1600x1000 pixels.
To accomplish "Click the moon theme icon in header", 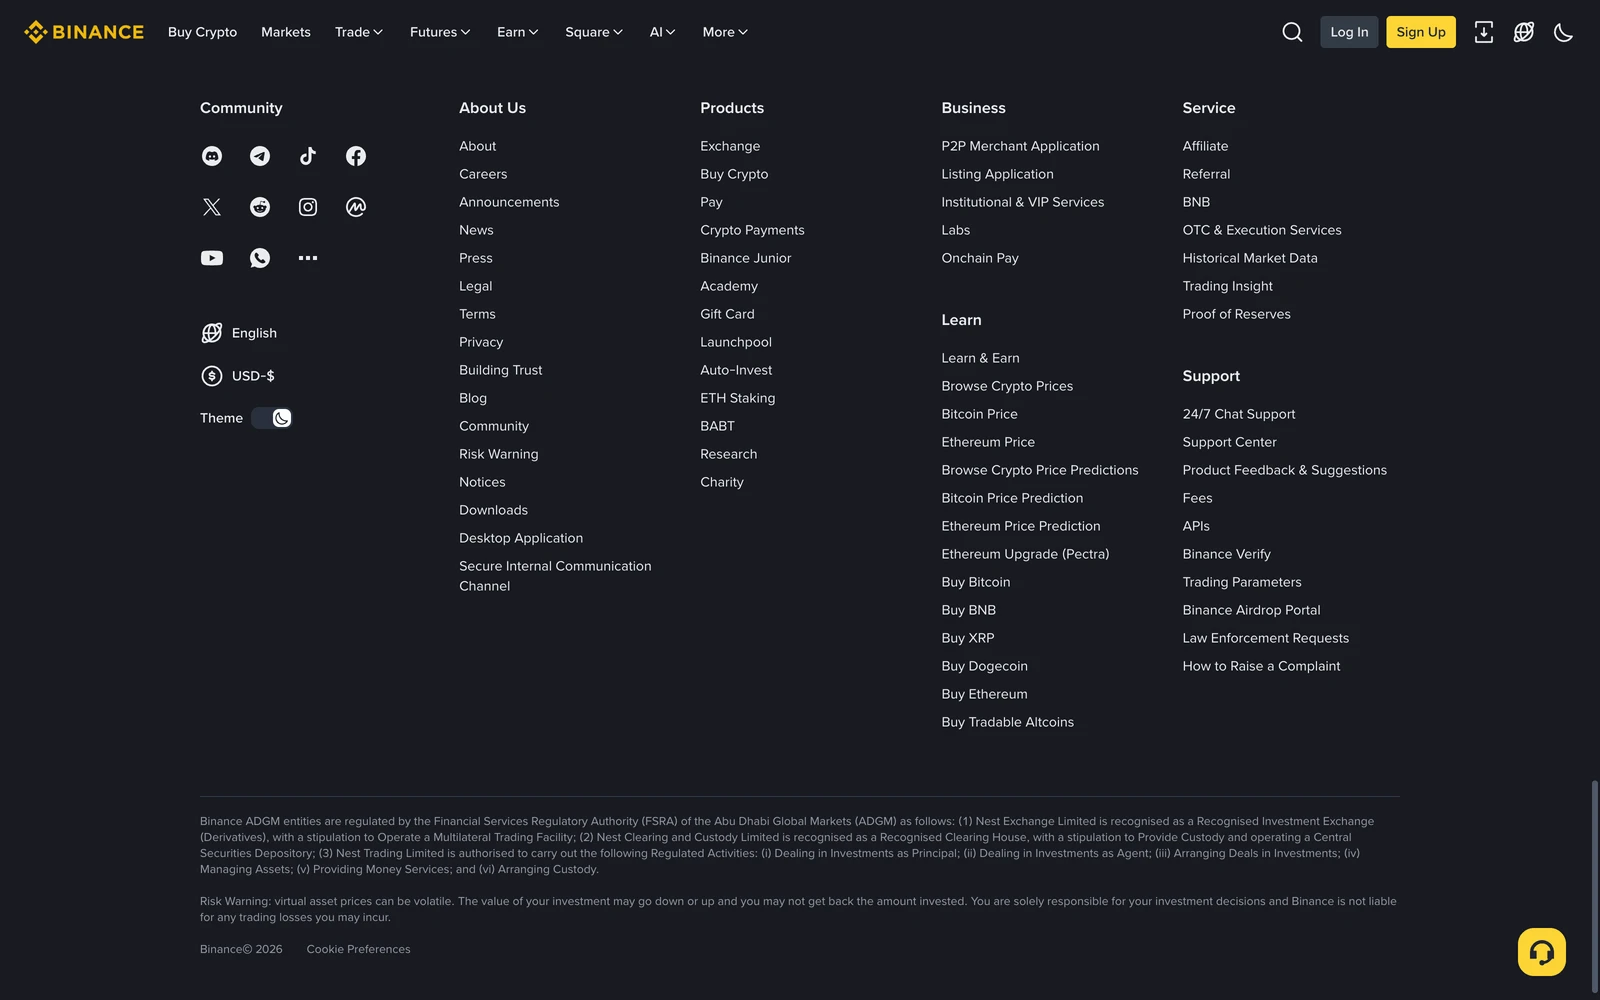I will (1564, 32).
